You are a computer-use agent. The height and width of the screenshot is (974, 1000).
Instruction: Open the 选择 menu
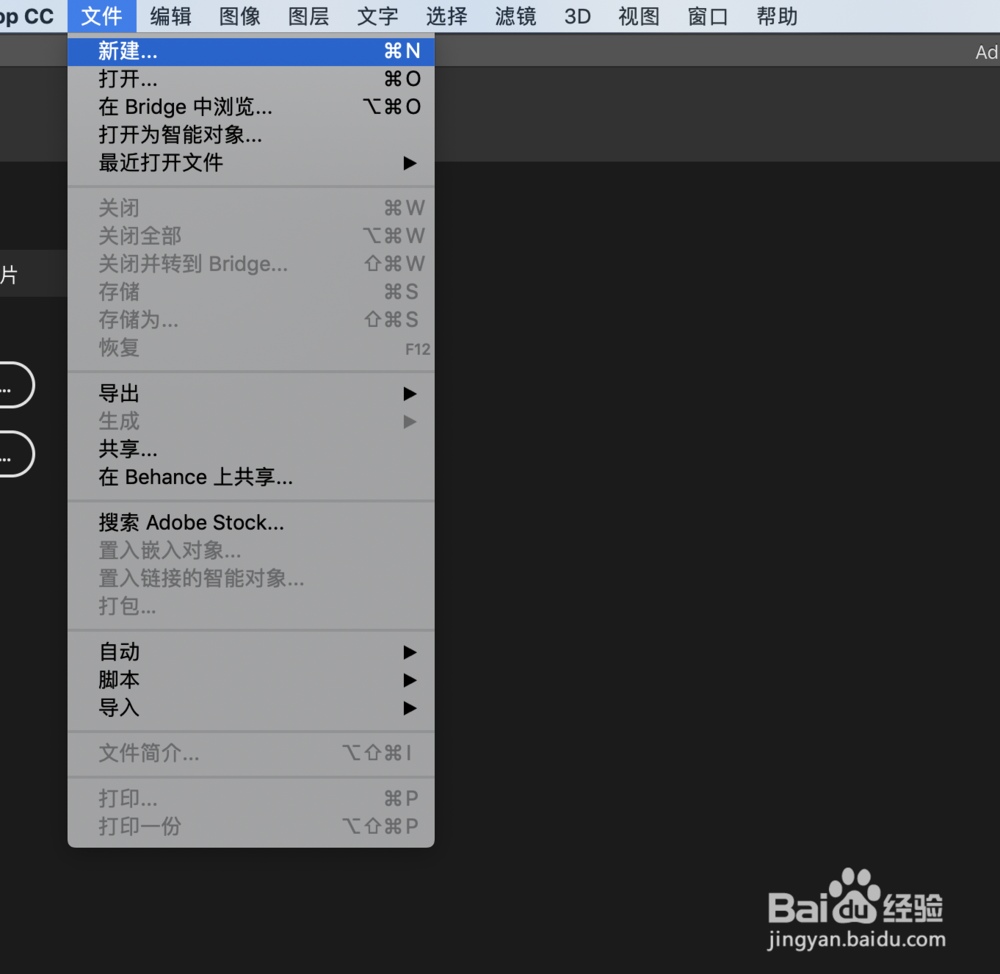[446, 16]
